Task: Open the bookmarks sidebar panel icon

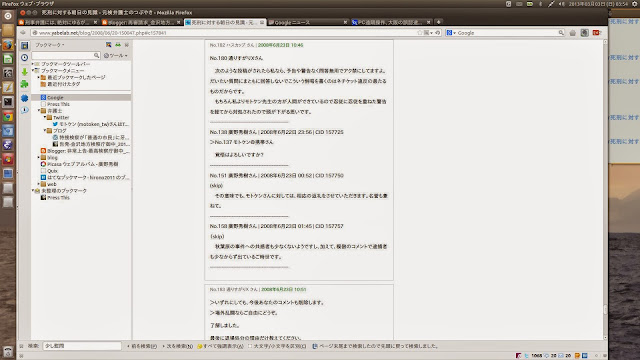Action: pos(24,45)
